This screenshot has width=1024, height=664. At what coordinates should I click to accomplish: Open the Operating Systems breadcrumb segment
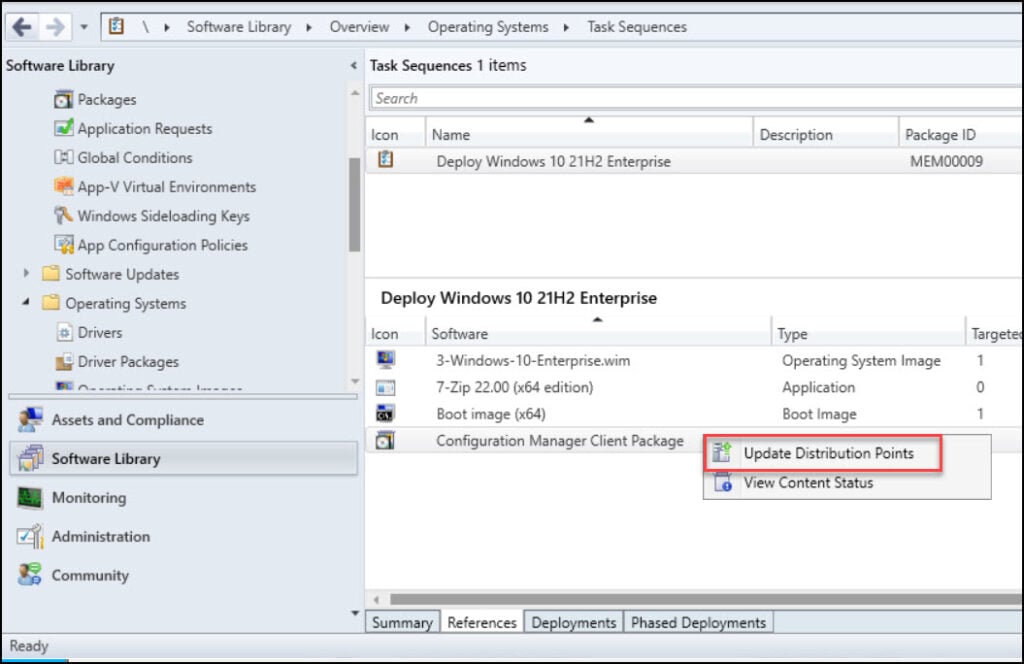[488, 27]
